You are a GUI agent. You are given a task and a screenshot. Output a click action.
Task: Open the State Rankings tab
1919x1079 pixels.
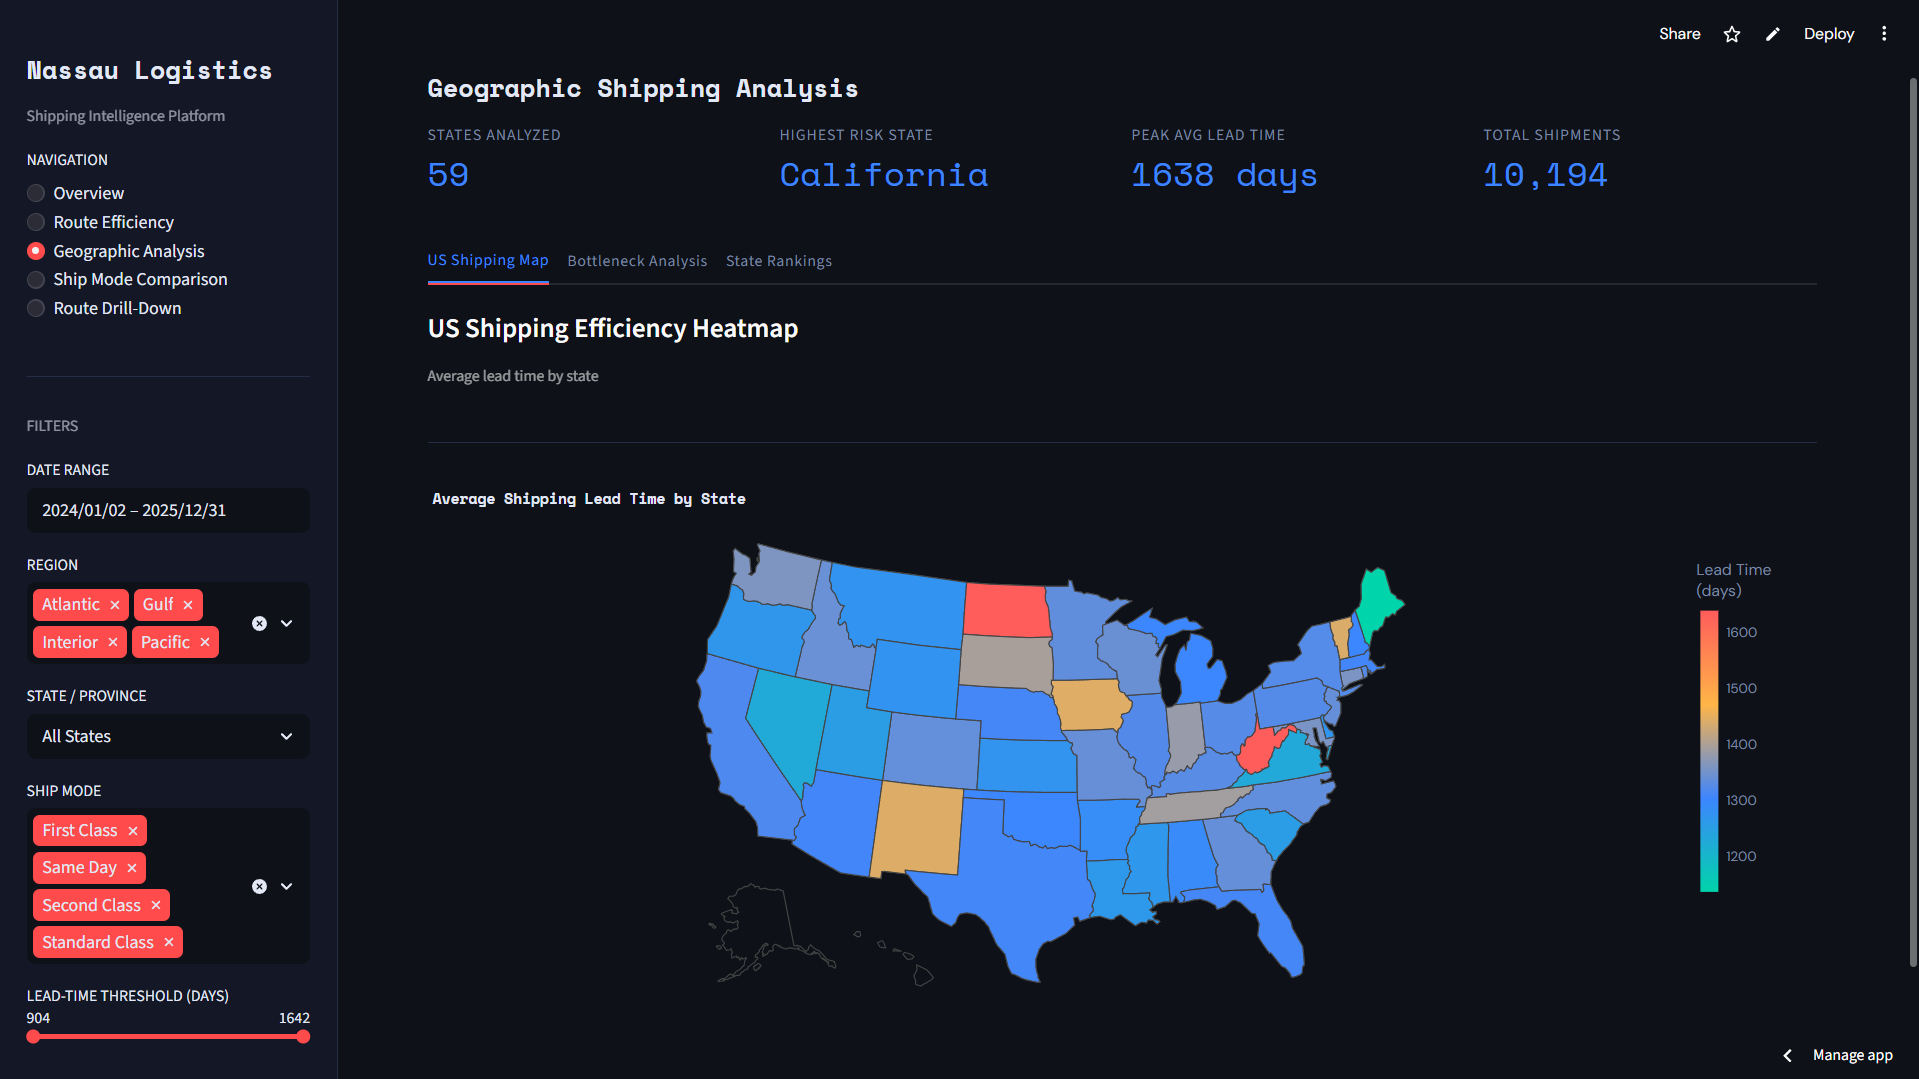(779, 261)
